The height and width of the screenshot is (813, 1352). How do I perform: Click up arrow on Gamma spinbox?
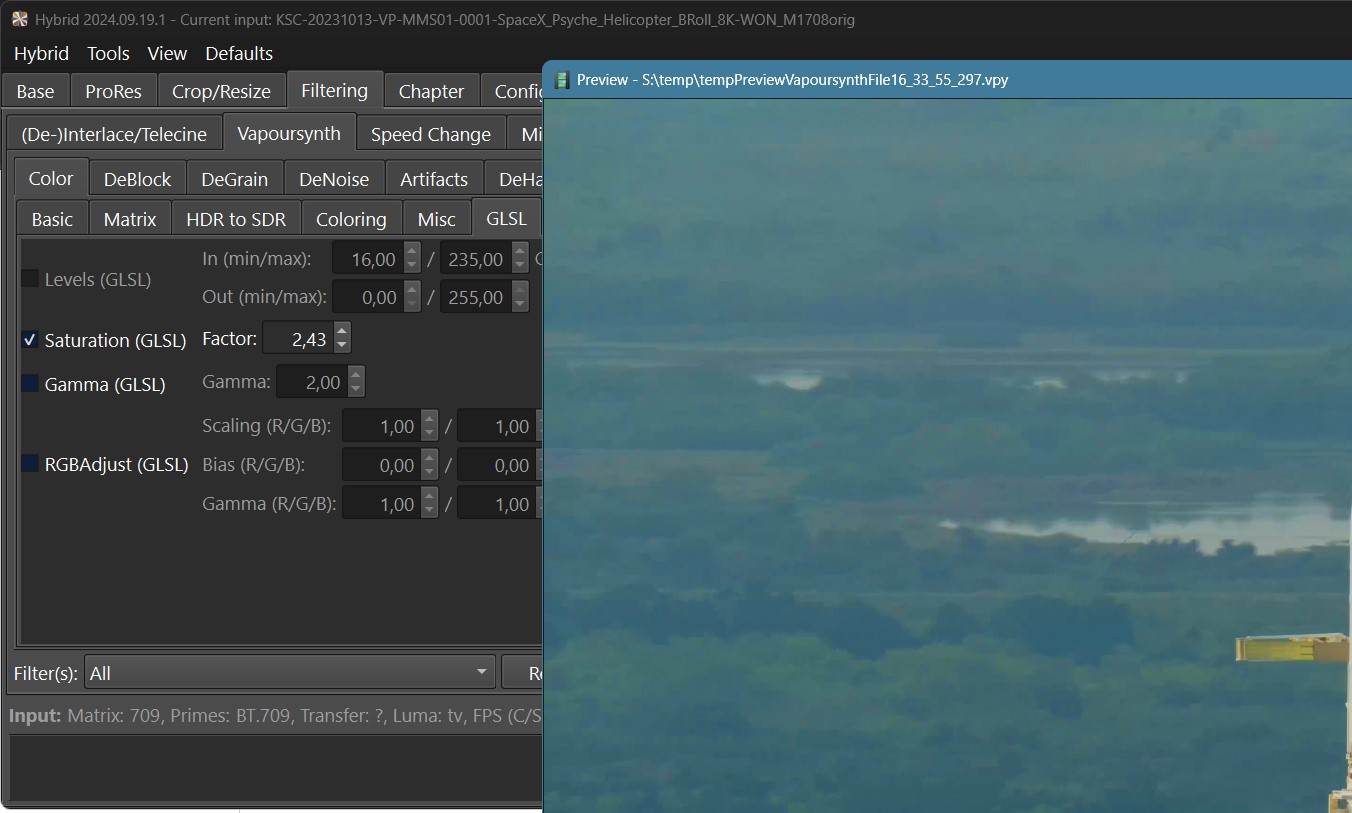356,375
